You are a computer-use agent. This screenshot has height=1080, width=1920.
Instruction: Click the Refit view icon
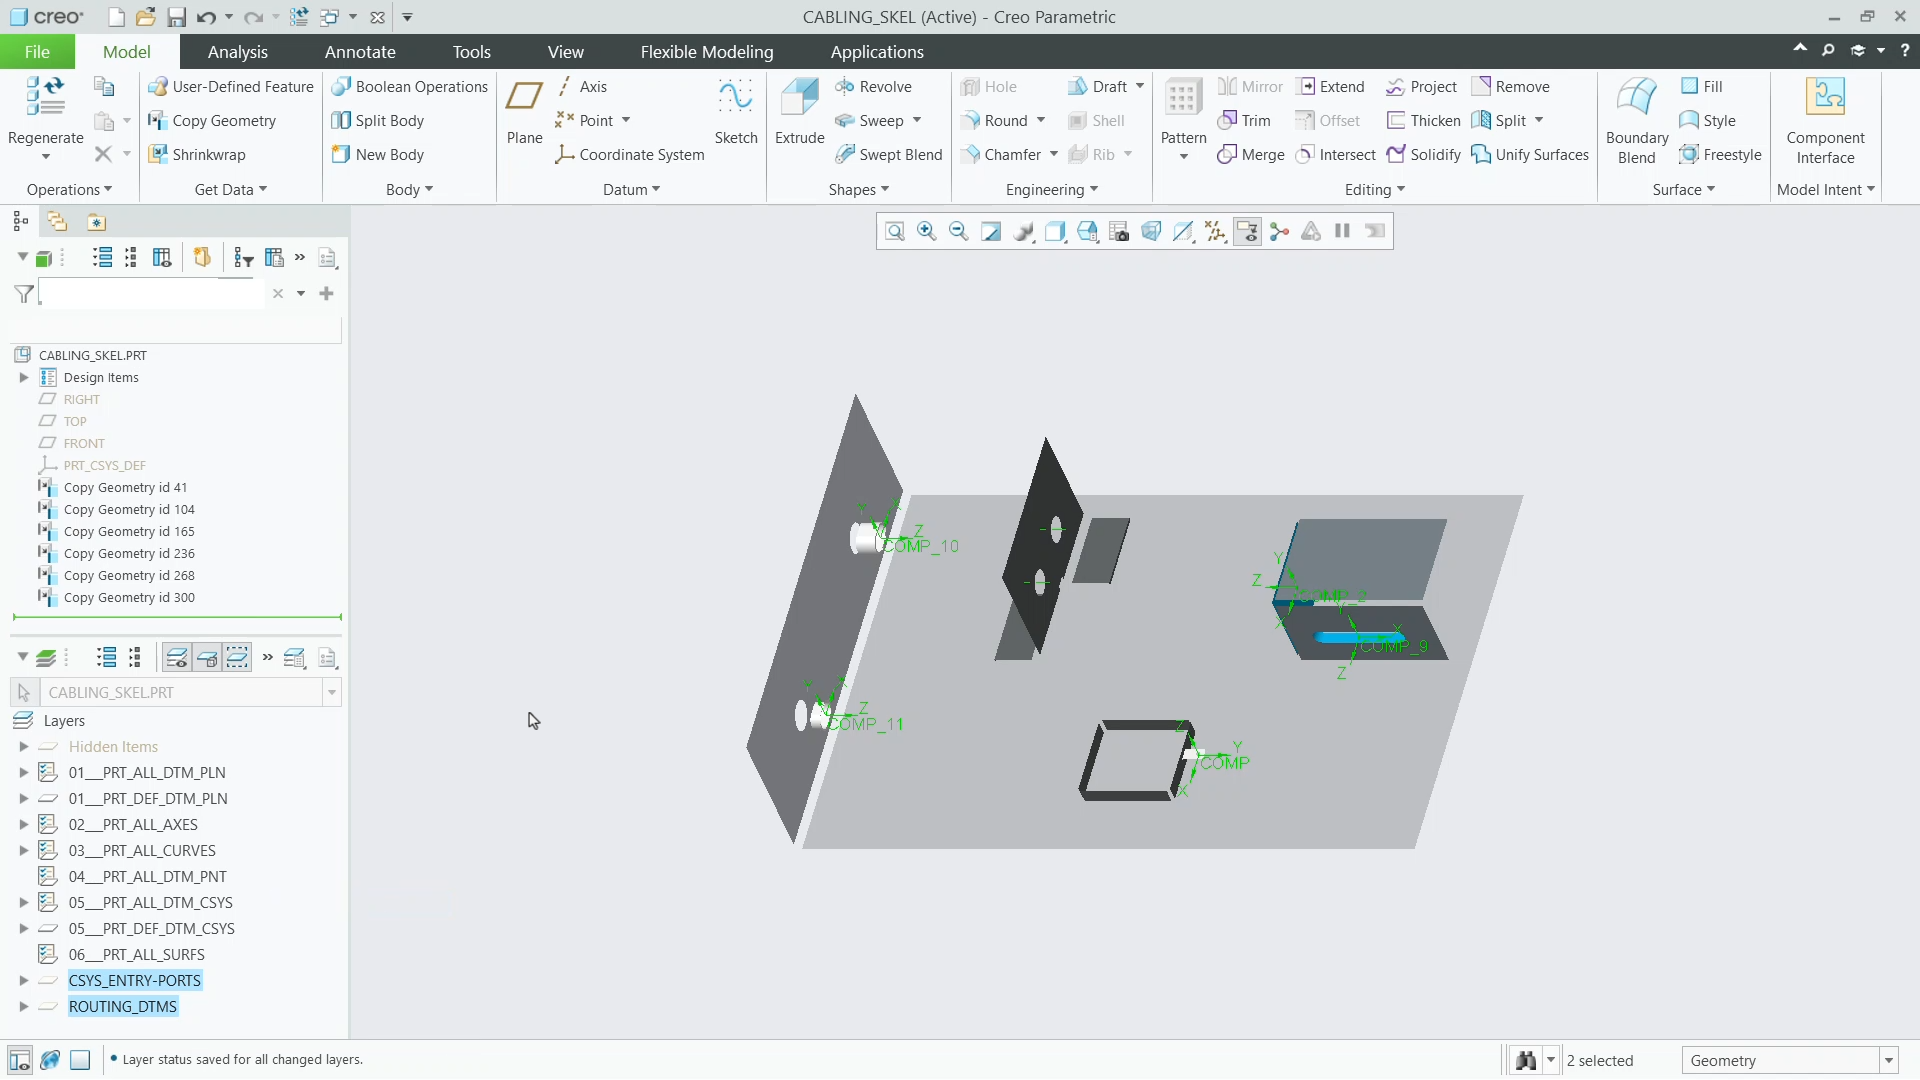click(x=895, y=232)
